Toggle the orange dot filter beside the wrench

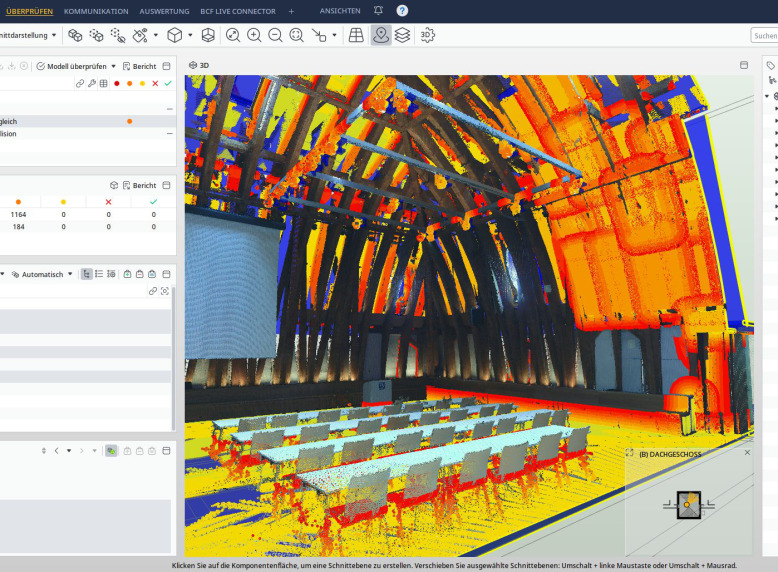(130, 83)
